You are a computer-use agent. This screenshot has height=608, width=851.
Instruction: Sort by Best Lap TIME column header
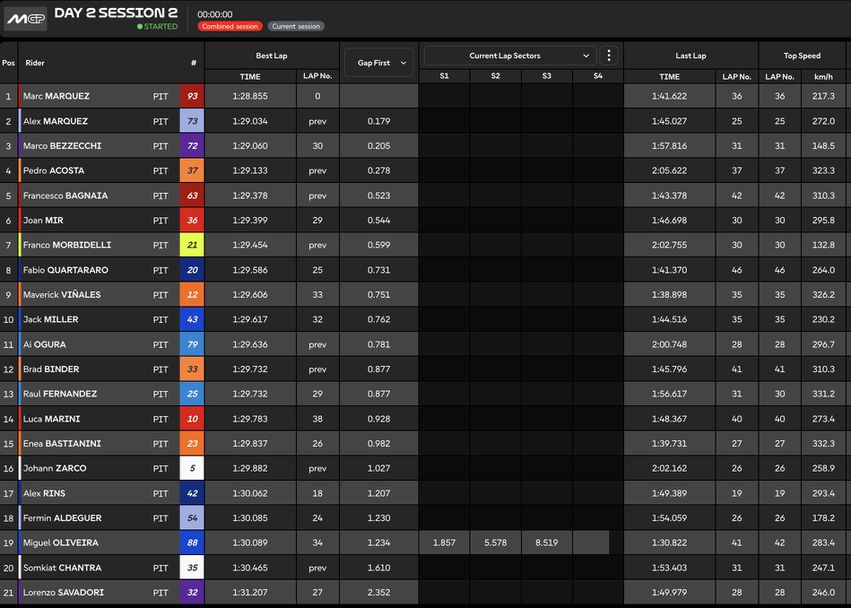coord(250,77)
